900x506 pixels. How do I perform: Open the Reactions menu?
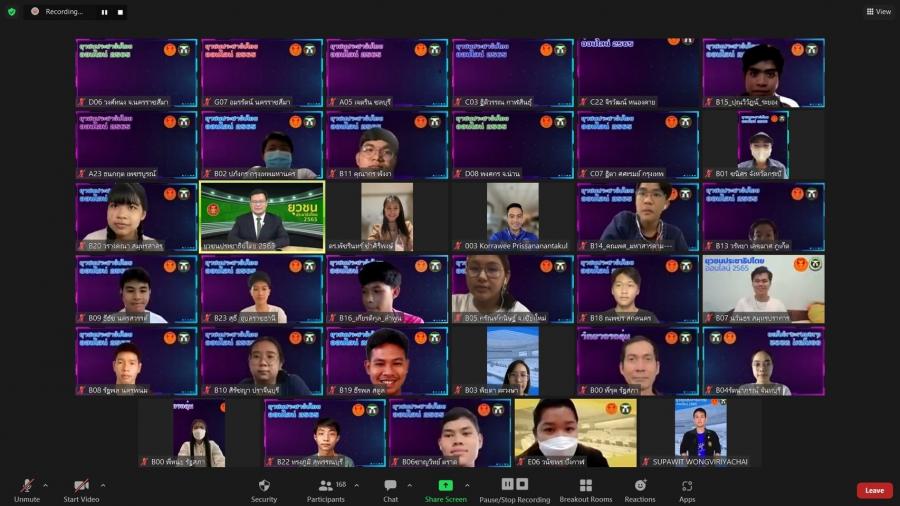tap(640, 489)
